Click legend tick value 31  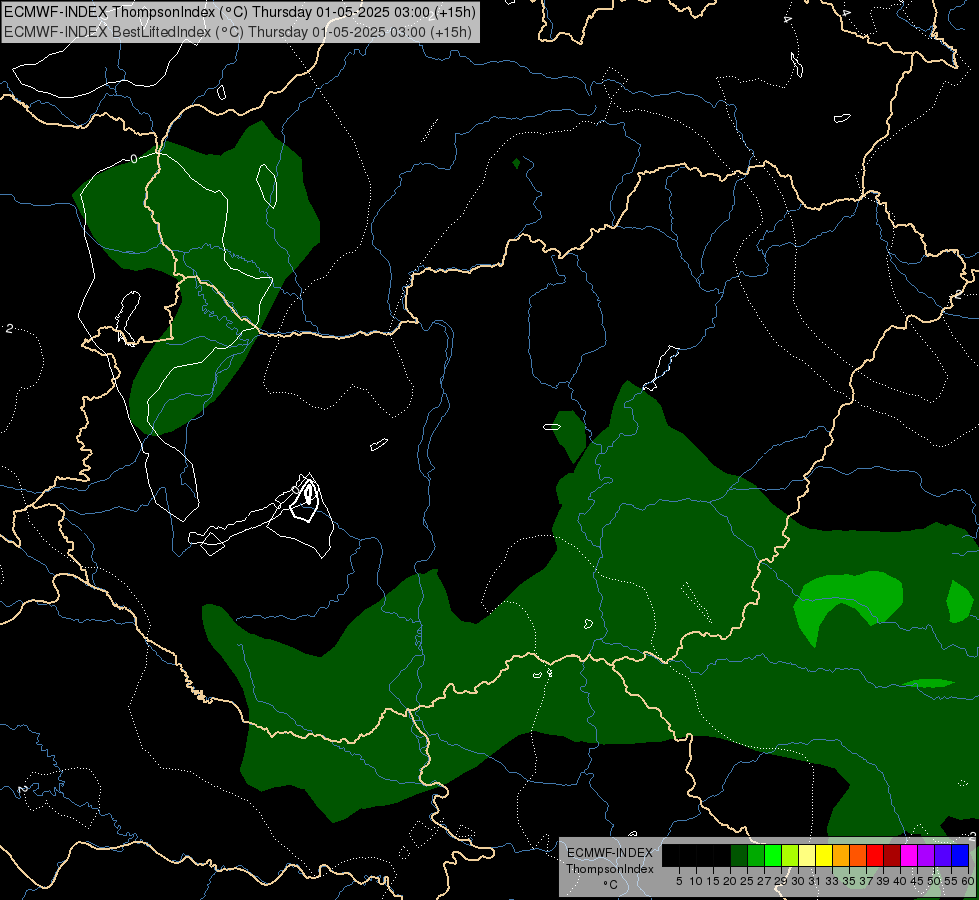[815, 881]
